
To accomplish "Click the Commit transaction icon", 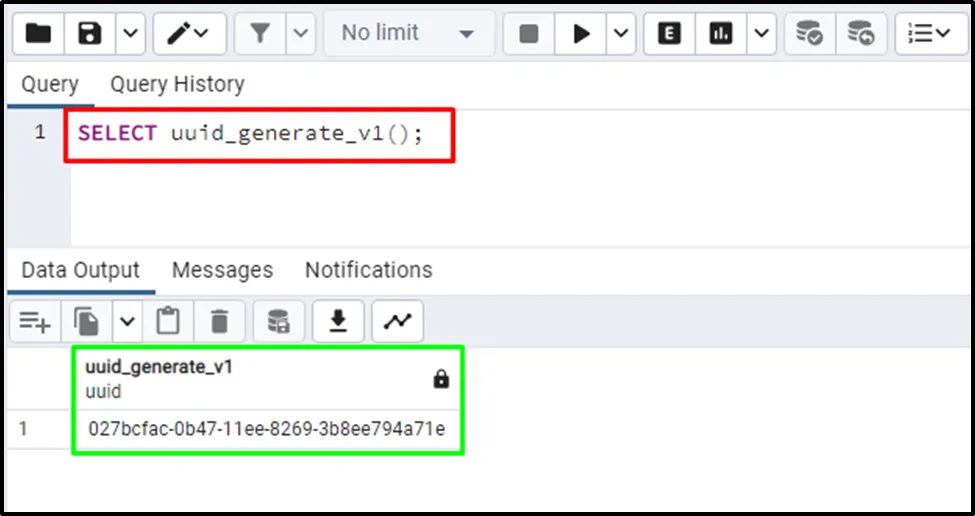I will click(809, 34).
